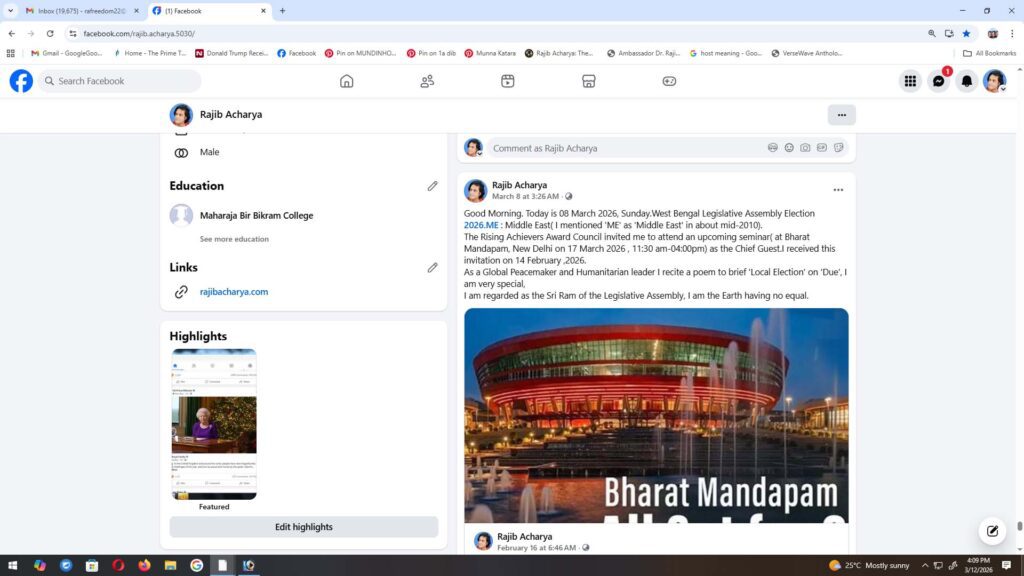
Task: Open the Featured highlight thumbnail
Action: tap(214, 424)
